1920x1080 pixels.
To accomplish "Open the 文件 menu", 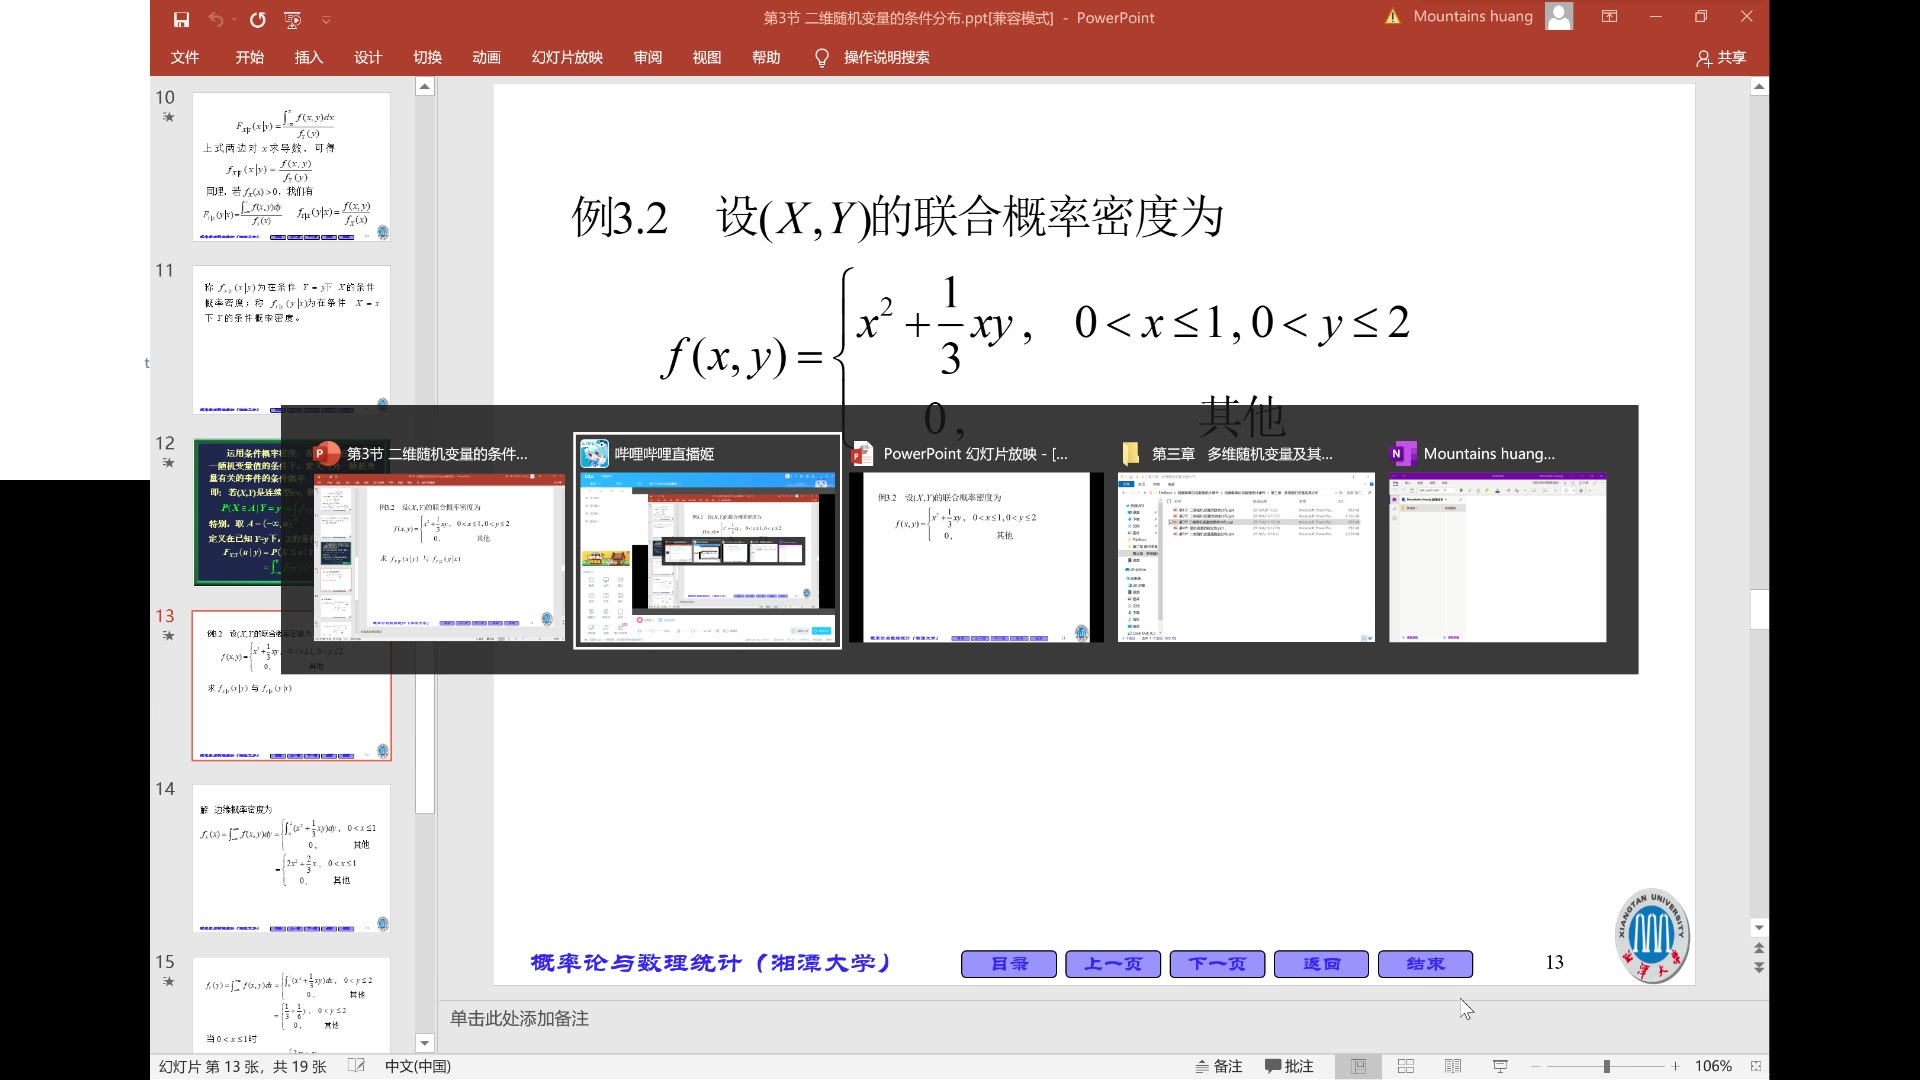I will 185,57.
